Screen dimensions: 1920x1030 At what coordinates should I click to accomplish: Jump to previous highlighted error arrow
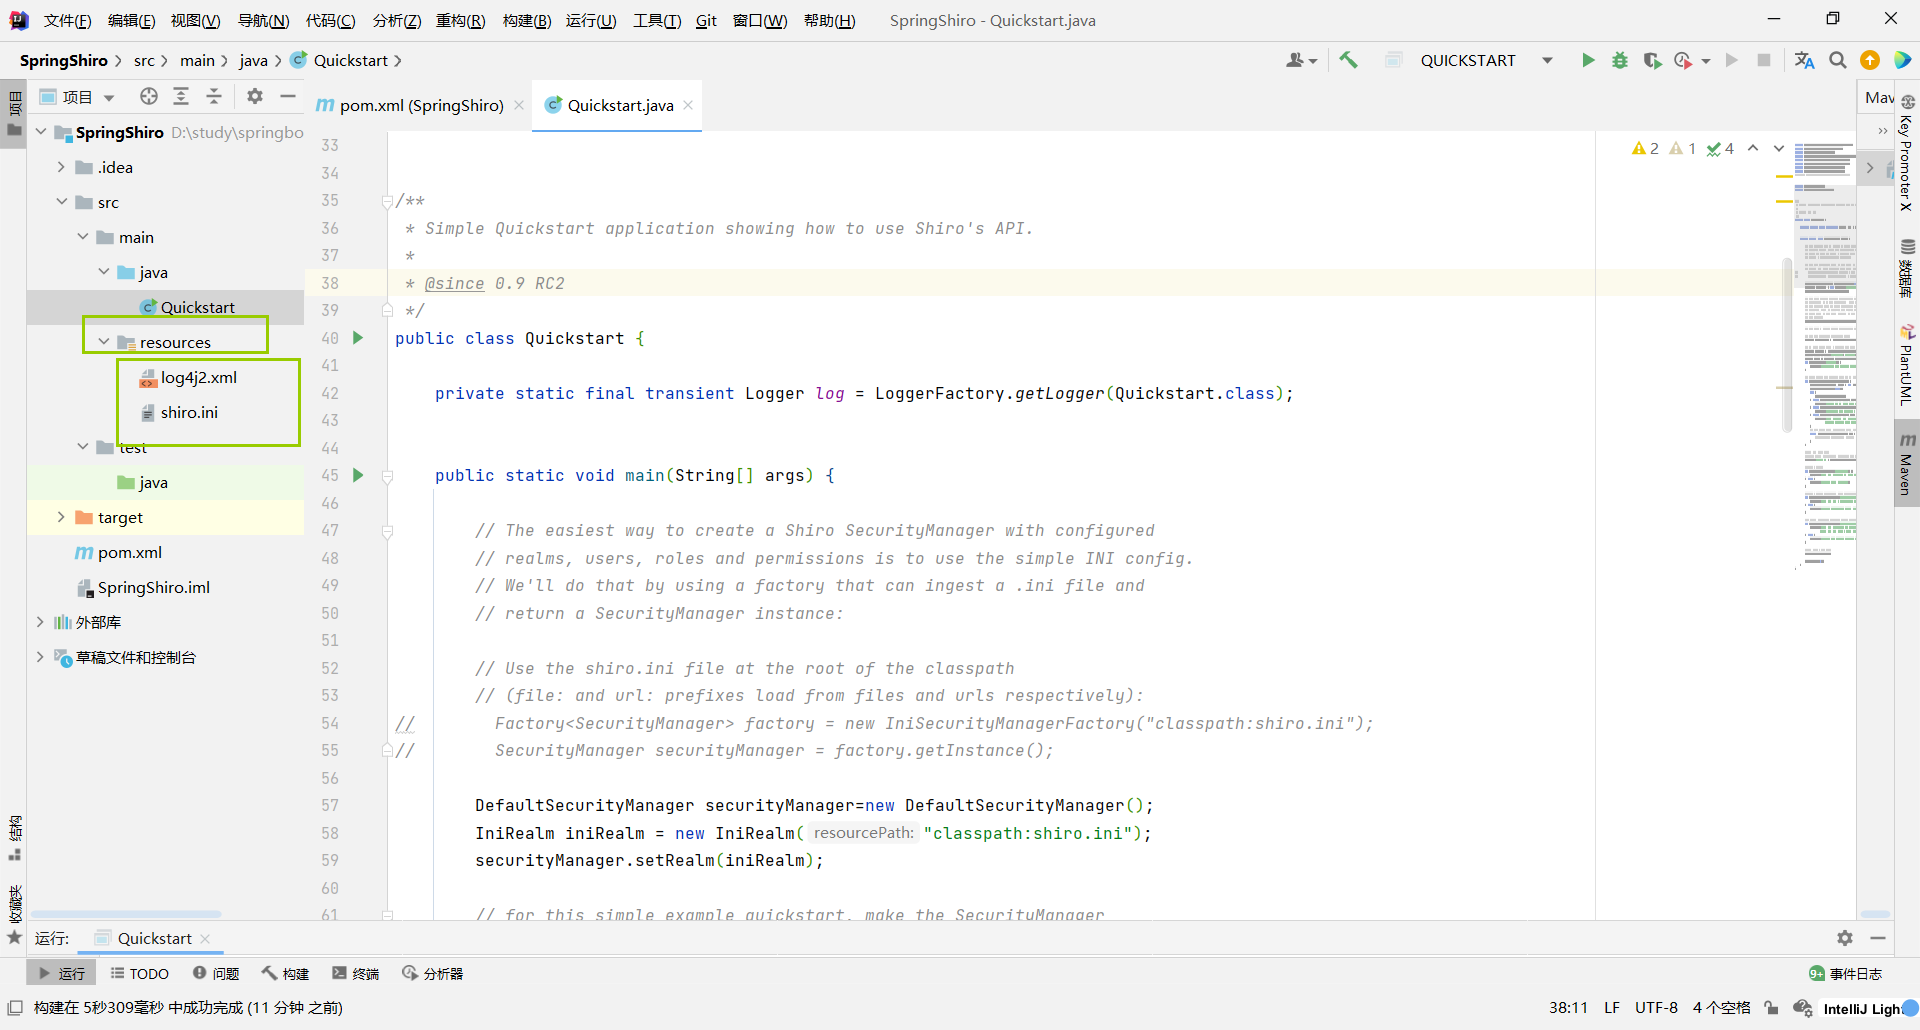(x=1753, y=148)
